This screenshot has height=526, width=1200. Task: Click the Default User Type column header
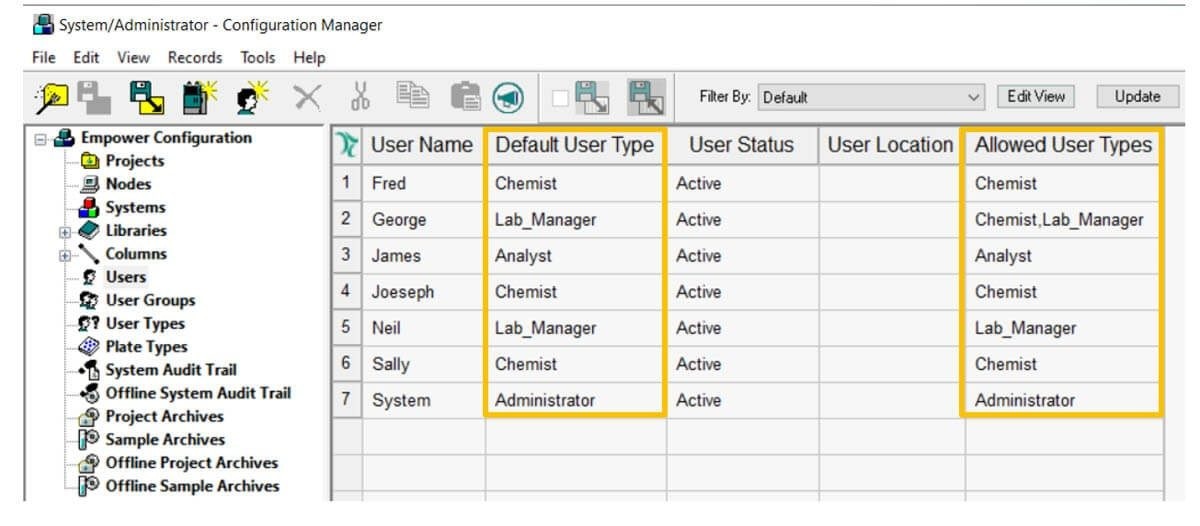(575, 145)
